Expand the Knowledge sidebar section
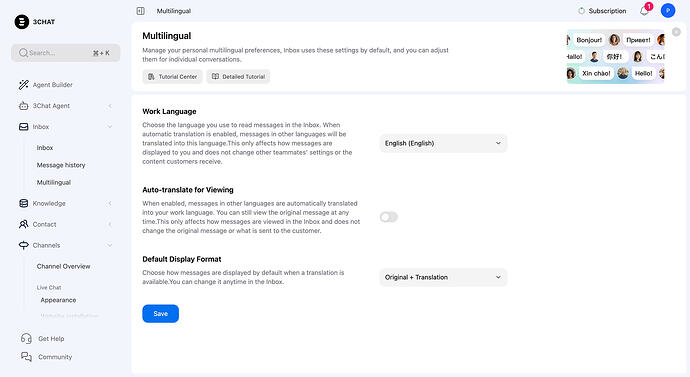The image size is (690, 377). coord(110,203)
